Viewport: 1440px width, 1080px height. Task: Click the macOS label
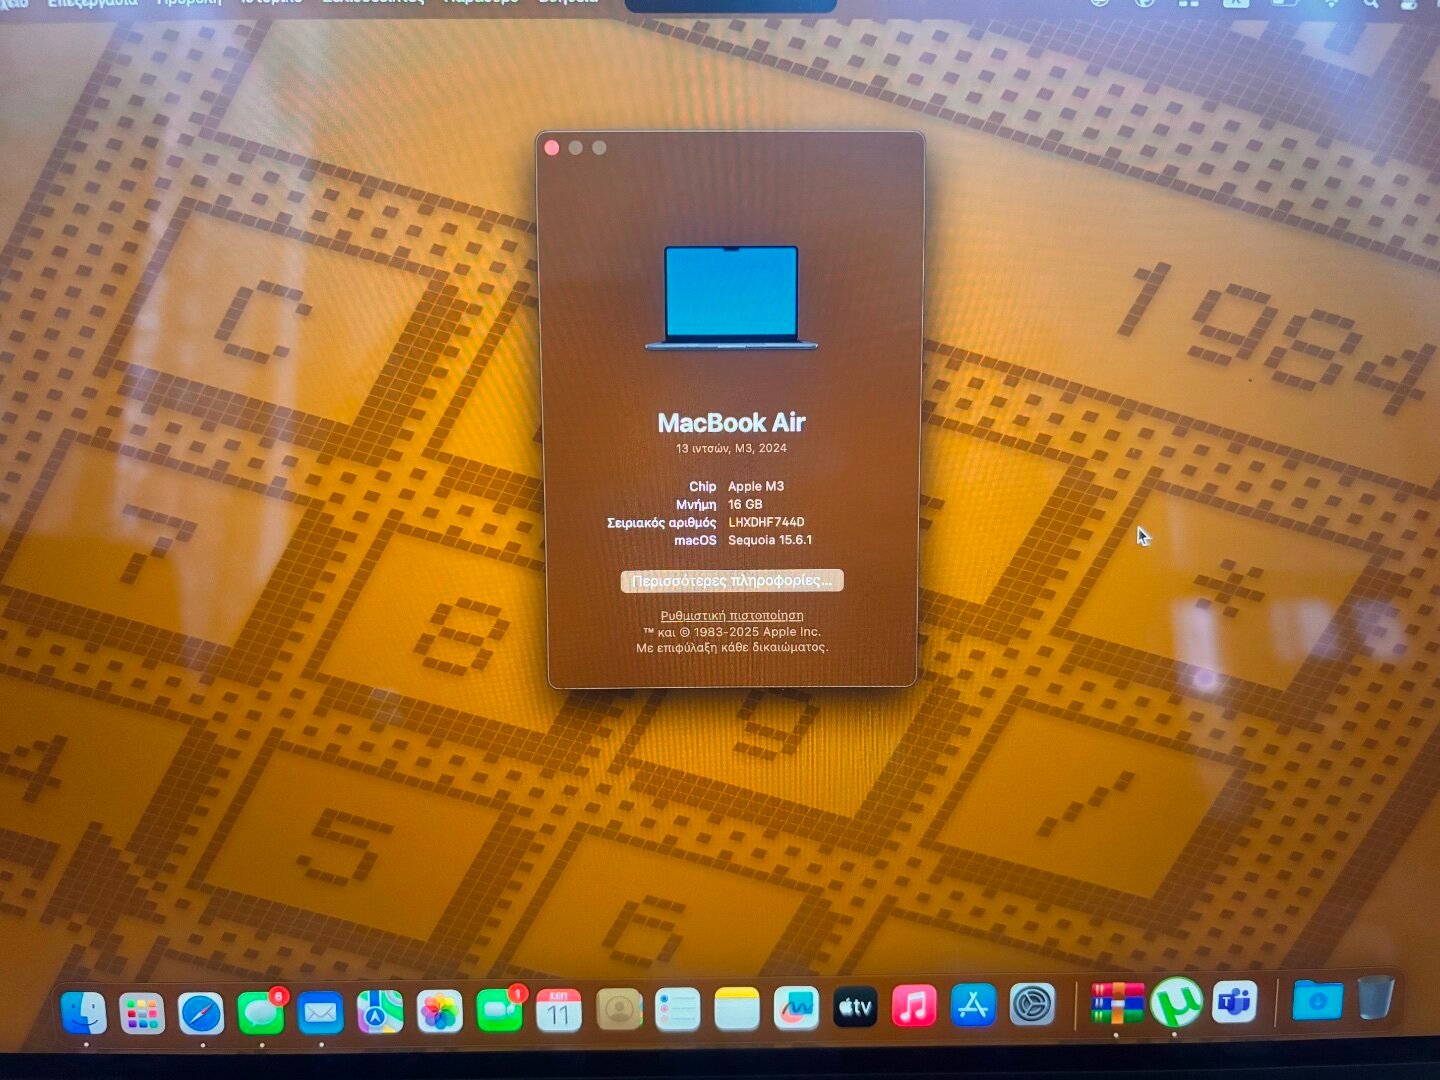coord(695,540)
